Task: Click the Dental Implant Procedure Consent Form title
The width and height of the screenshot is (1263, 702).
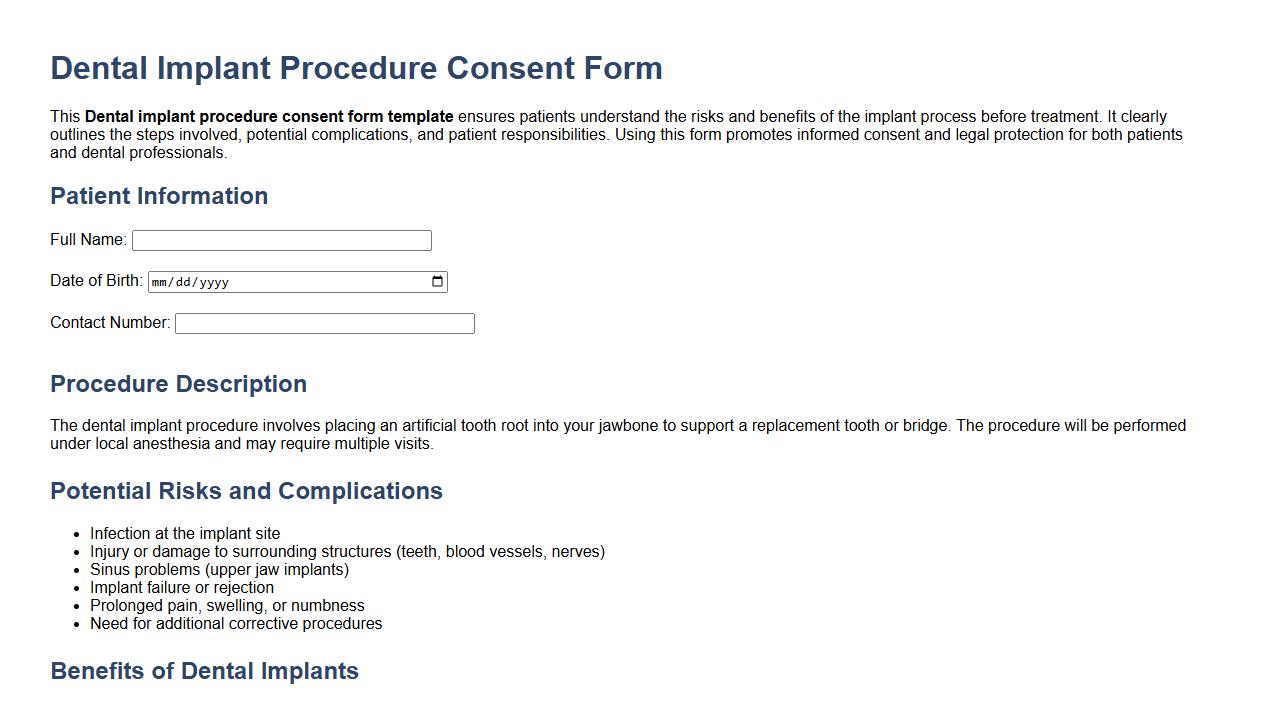Action: tap(356, 67)
